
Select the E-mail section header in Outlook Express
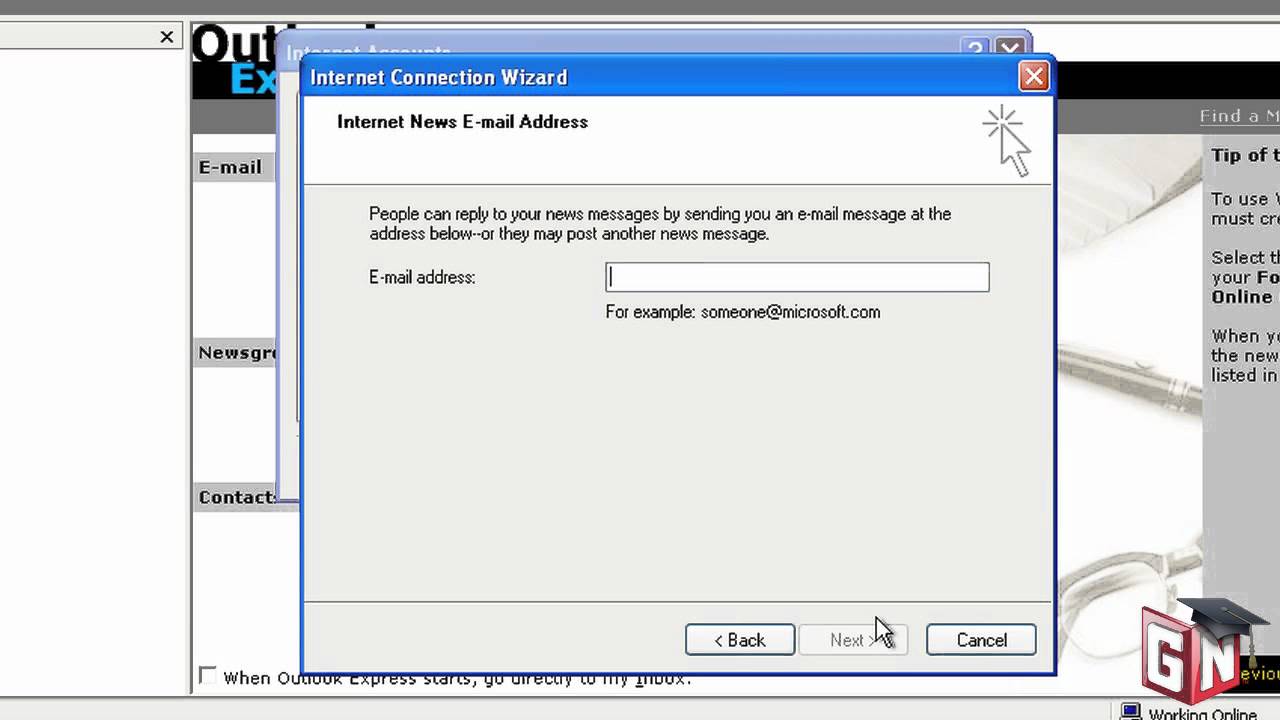[x=230, y=167]
